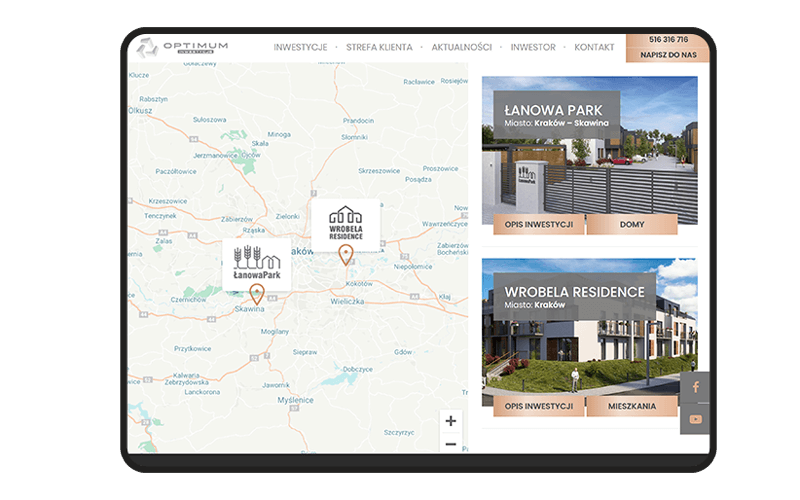Click Olkusz label on the map

point(140,111)
